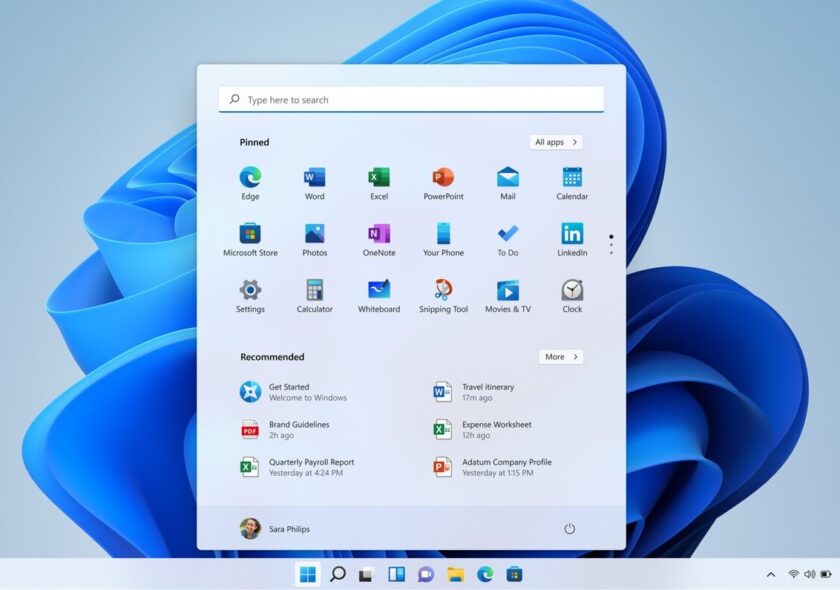Open the Your Phone app
Image resolution: width=840 pixels, height=590 pixels.
coord(443,240)
